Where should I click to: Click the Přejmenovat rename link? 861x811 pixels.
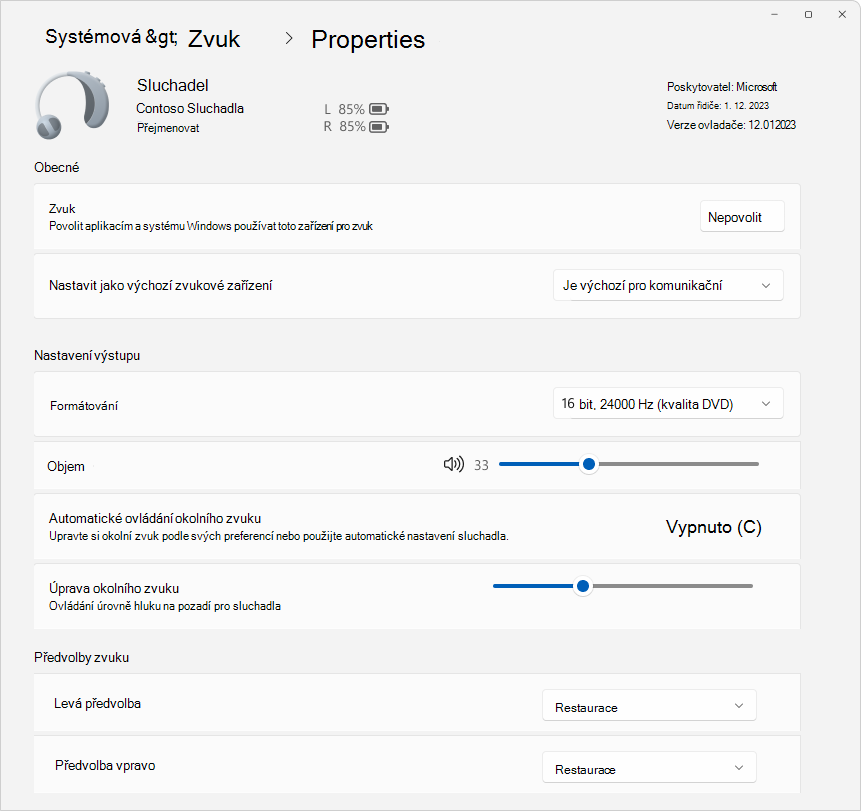point(168,128)
